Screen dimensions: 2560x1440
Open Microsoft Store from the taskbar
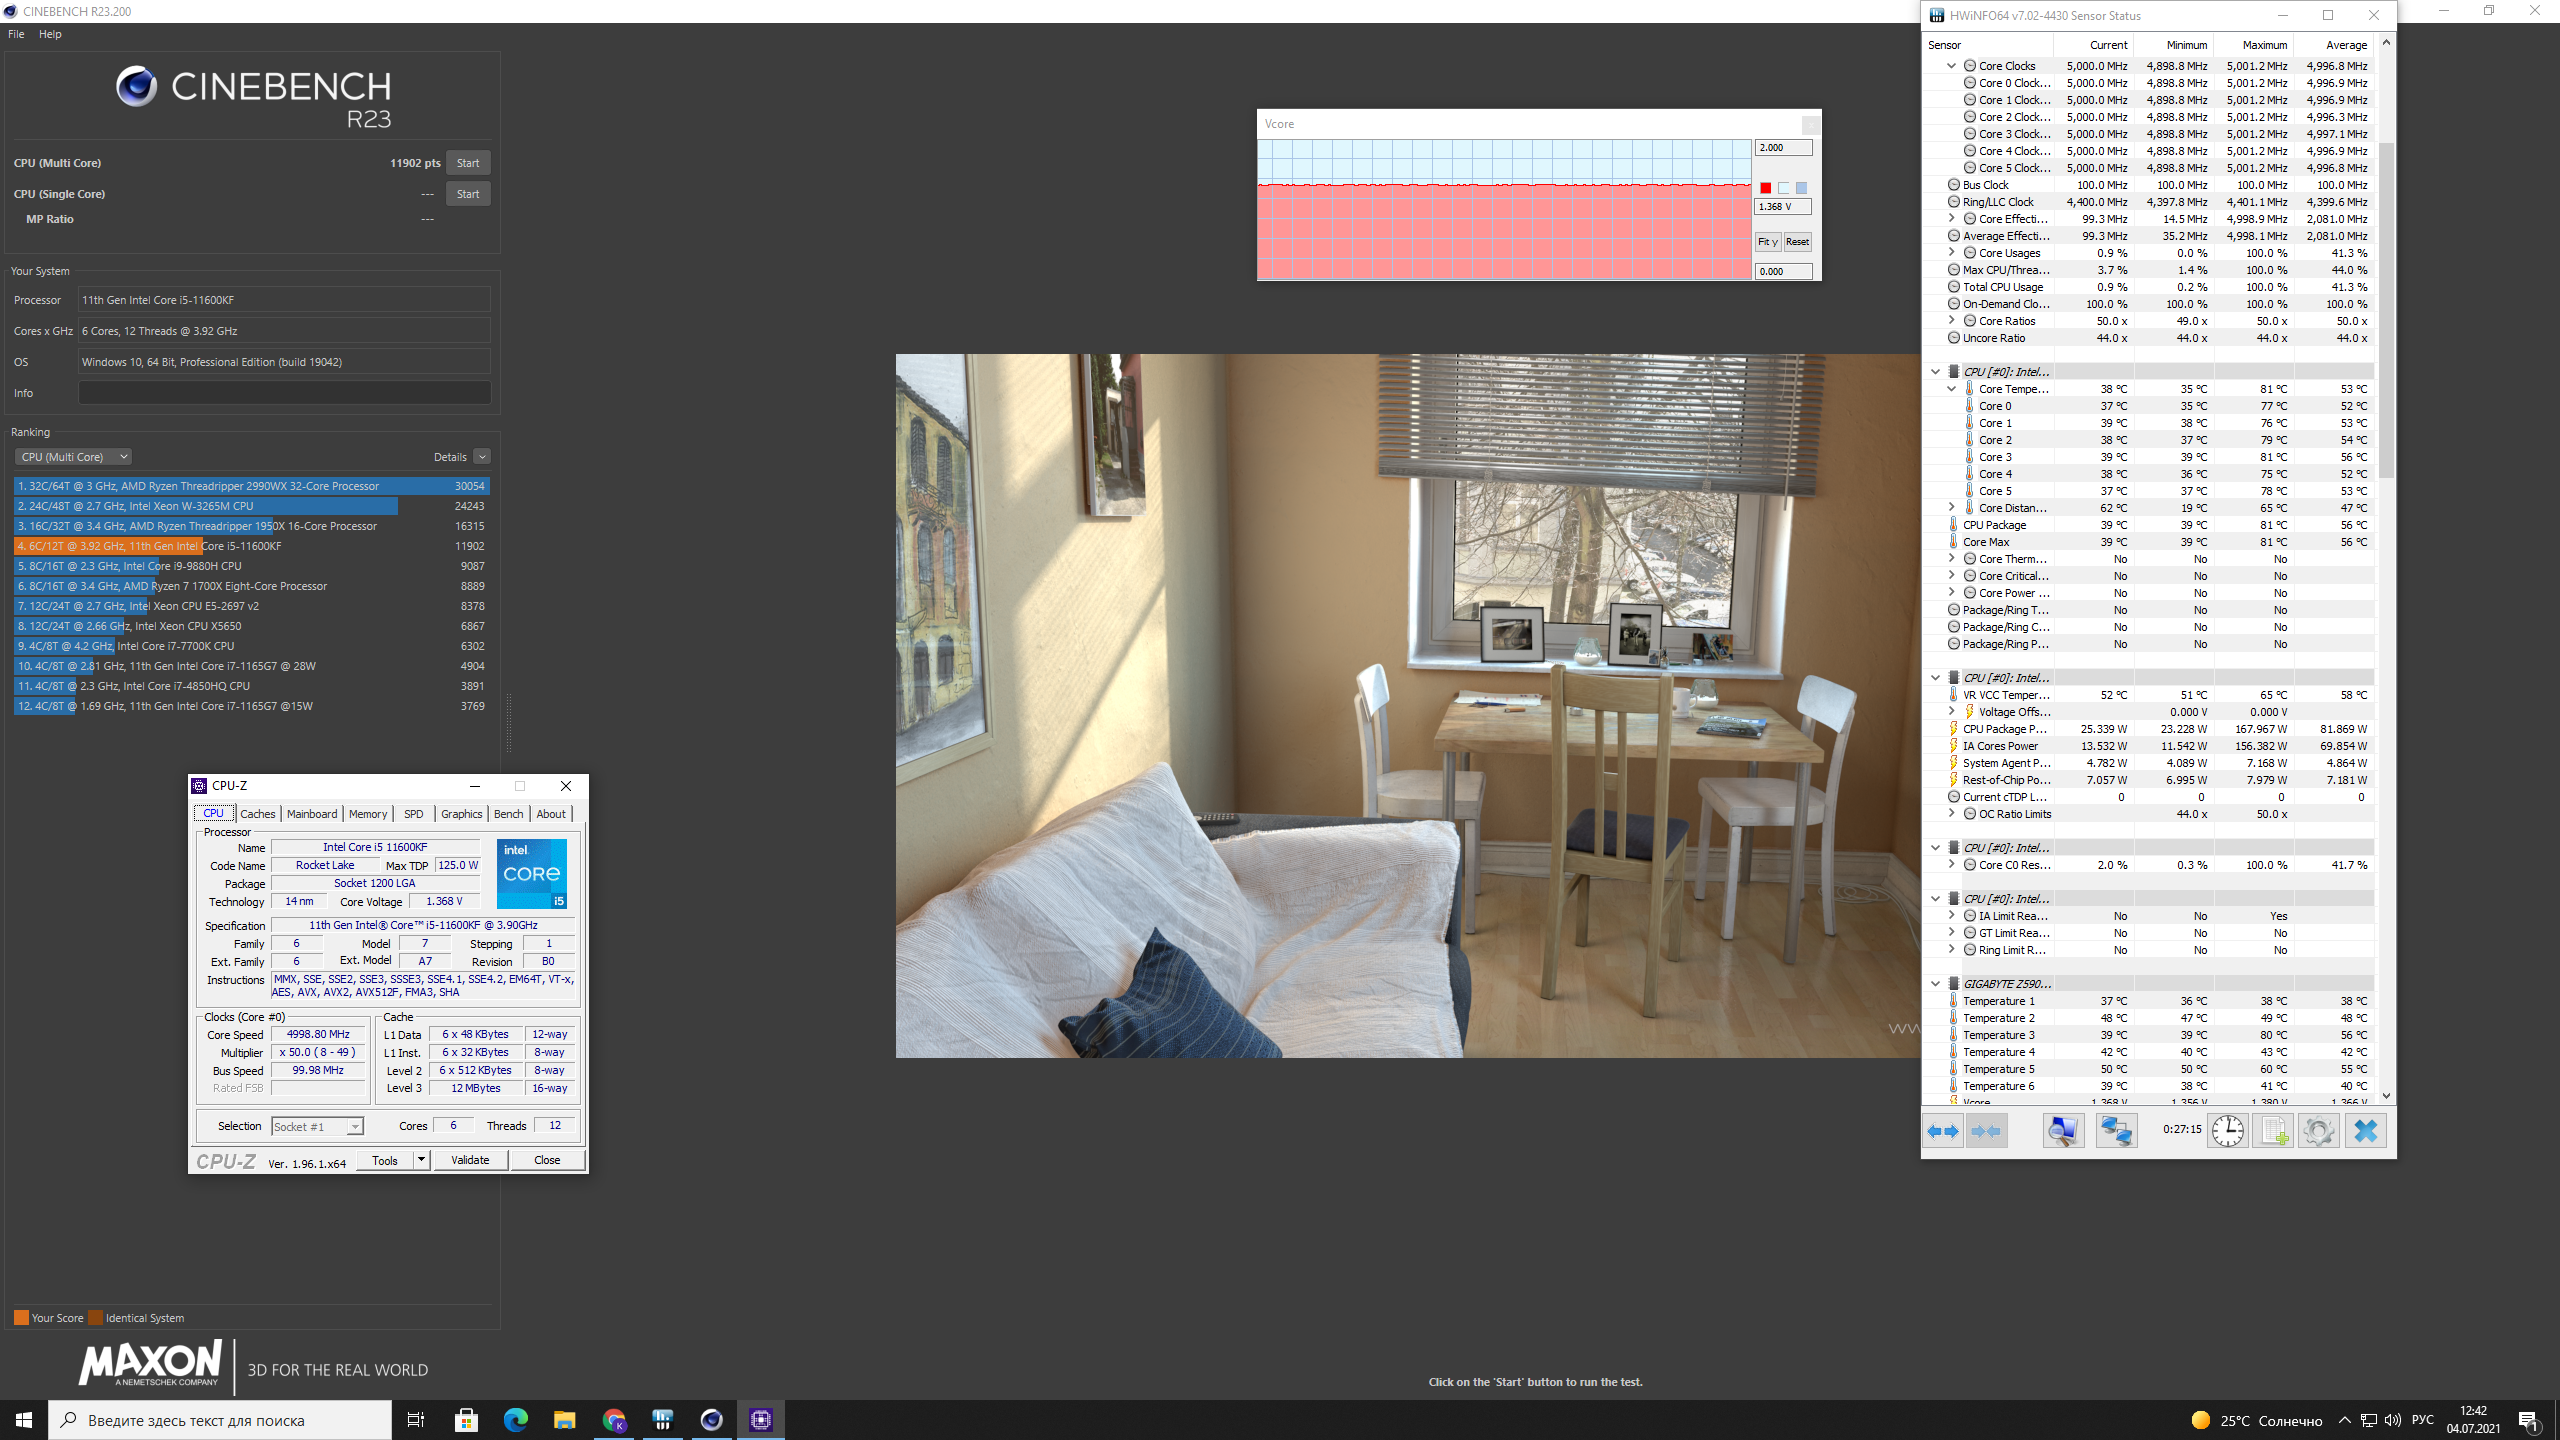tap(466, 1420)
